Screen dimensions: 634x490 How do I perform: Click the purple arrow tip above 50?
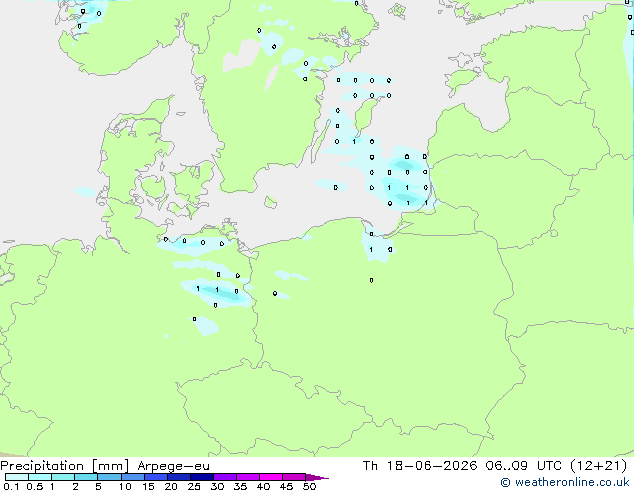pos(317,477)
